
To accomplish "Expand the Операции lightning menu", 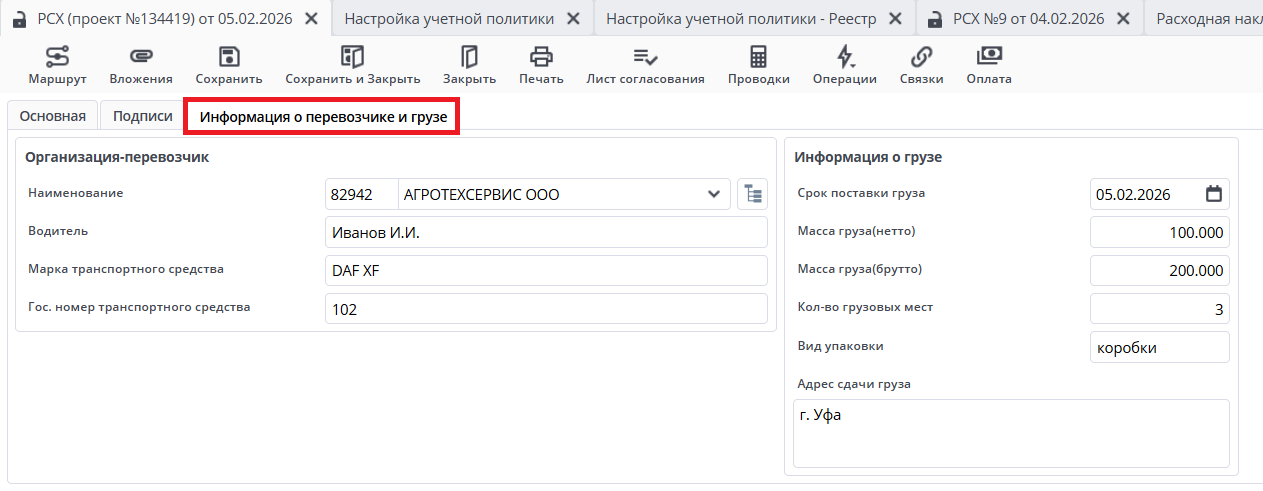I will pos(845,57).
